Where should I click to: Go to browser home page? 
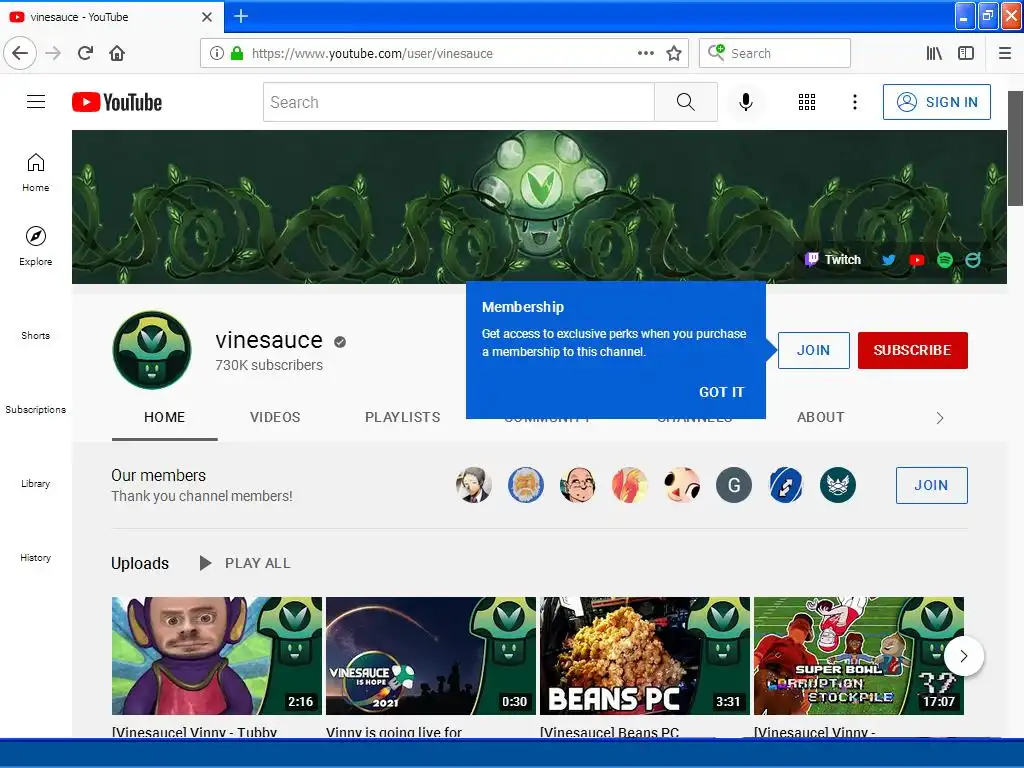click(x=117, y=53)
